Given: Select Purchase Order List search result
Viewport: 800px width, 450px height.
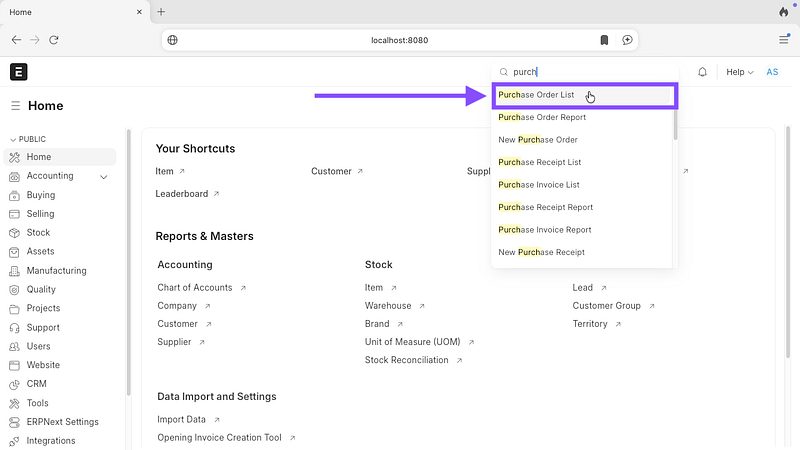Looking at the screenshot, I should 537,95.
